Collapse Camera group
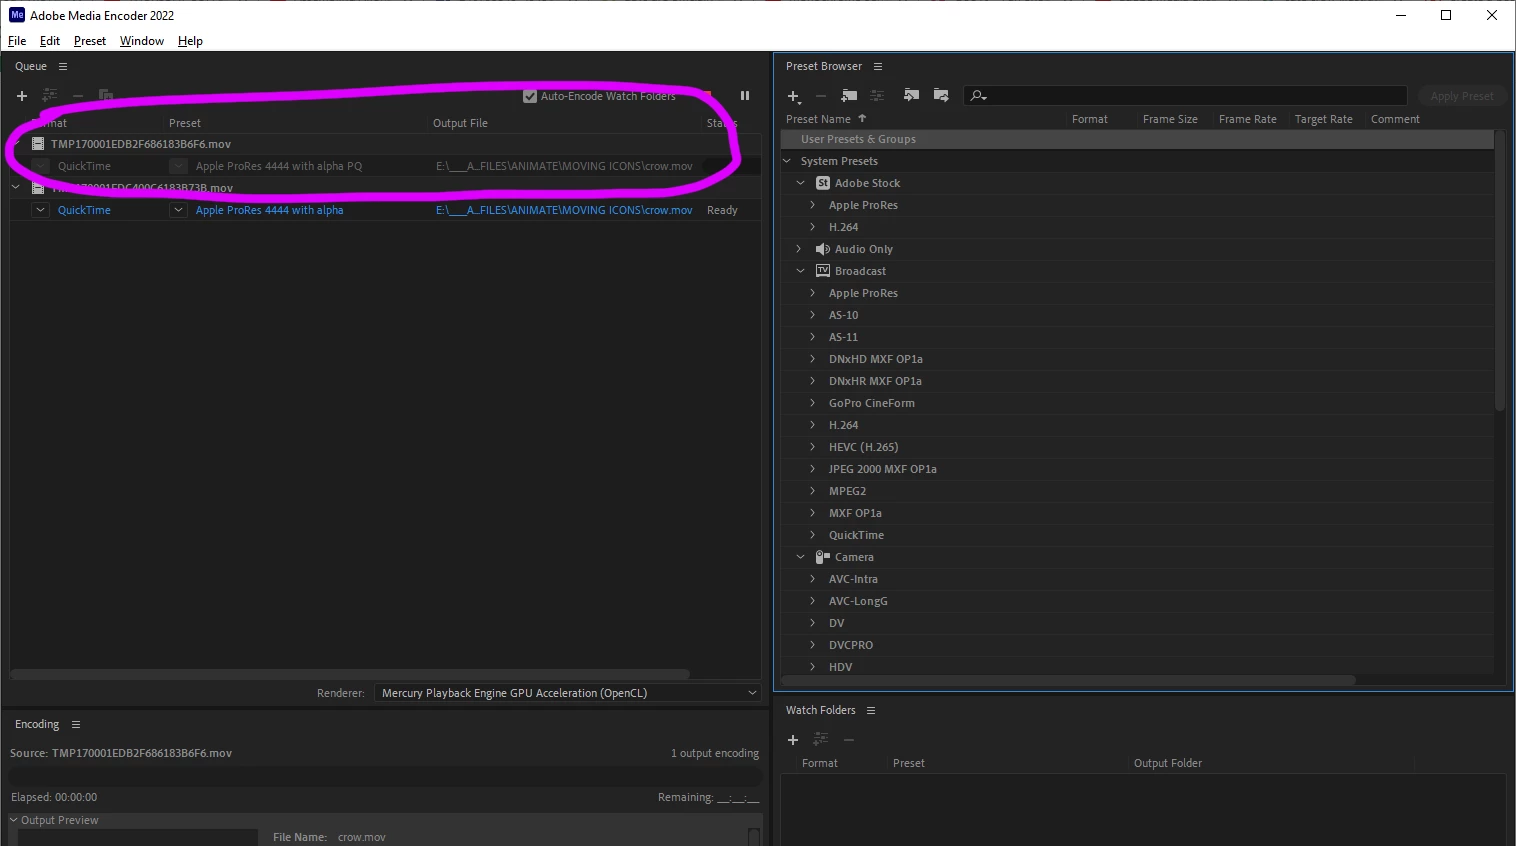The image size is (1516, 846). click(801, 557)
